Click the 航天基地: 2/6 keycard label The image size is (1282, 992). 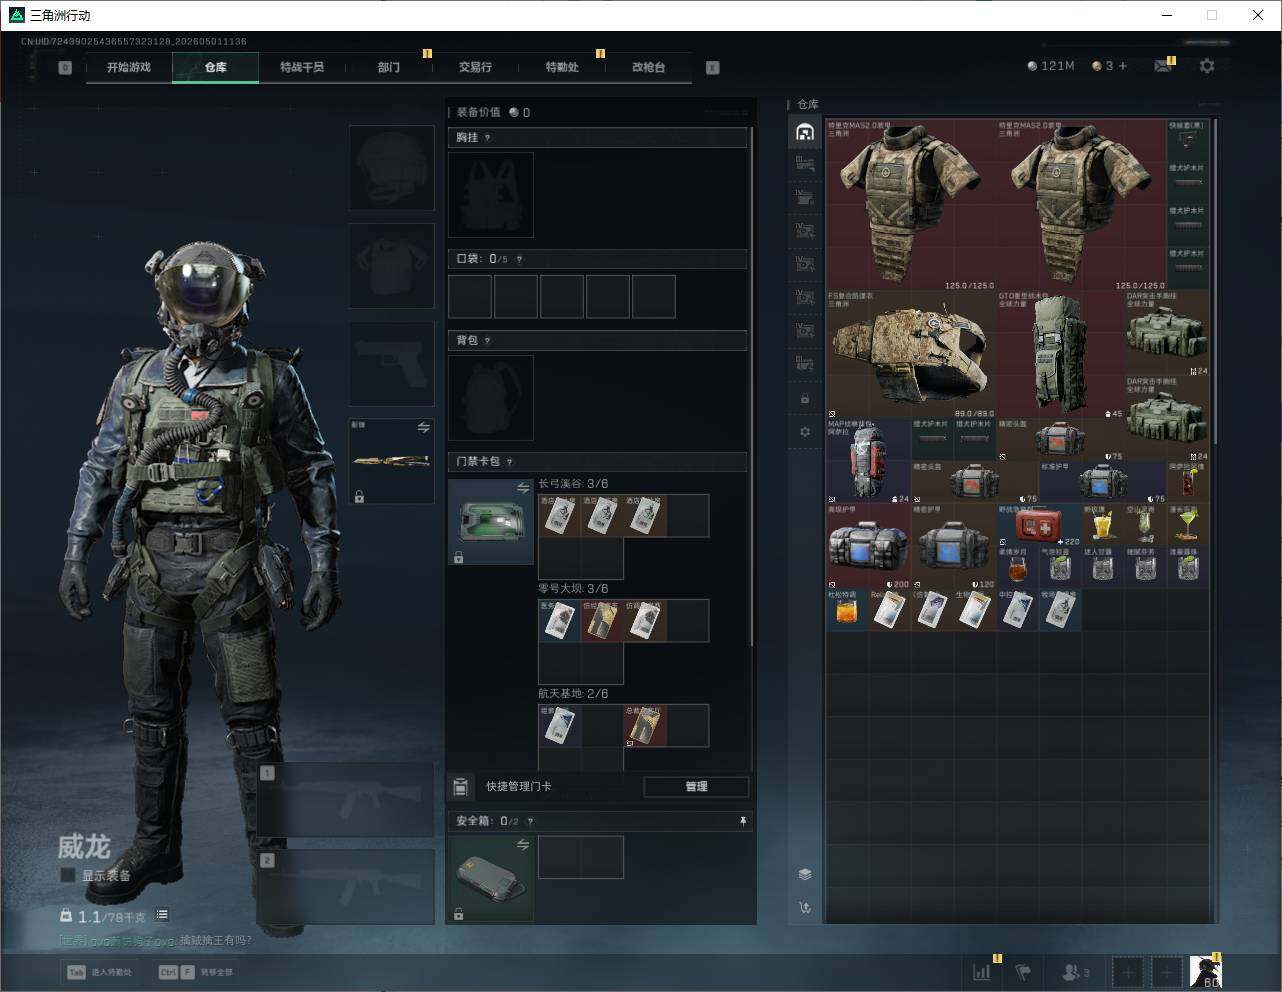573,694
